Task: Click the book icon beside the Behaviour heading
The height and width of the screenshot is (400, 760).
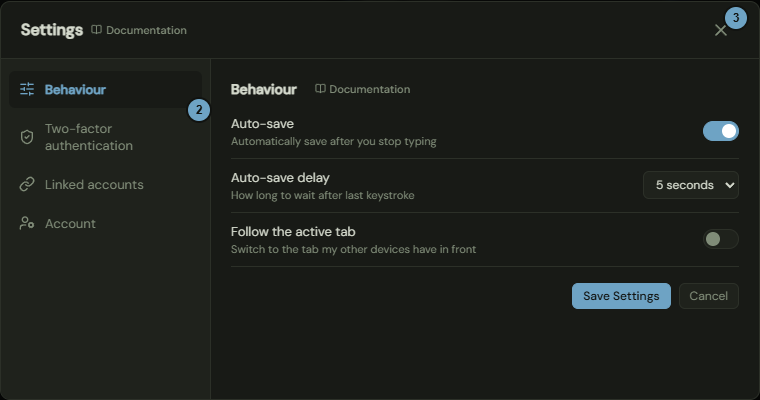Action: (x=320, y=89)
